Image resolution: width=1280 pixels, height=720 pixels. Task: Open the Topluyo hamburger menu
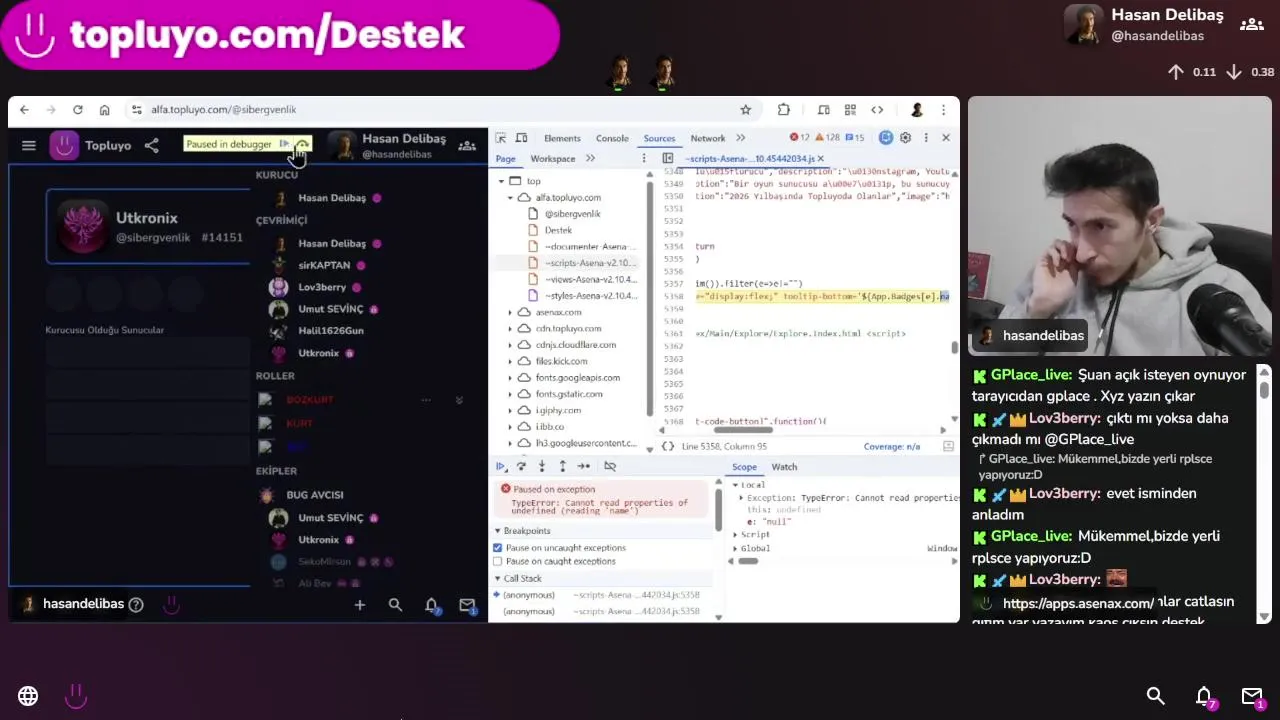29,146
